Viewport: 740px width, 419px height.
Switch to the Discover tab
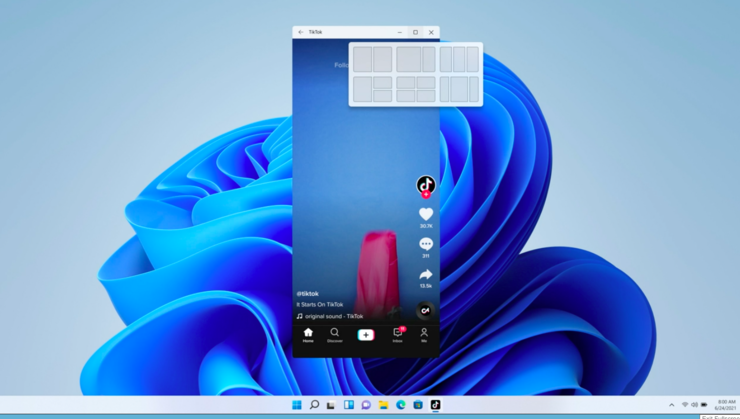point(335,335)
